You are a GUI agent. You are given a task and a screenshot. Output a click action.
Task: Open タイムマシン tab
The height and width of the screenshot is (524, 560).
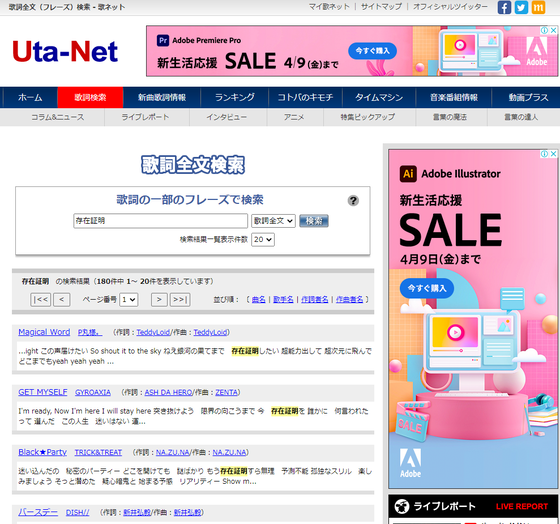click(379, 97)
